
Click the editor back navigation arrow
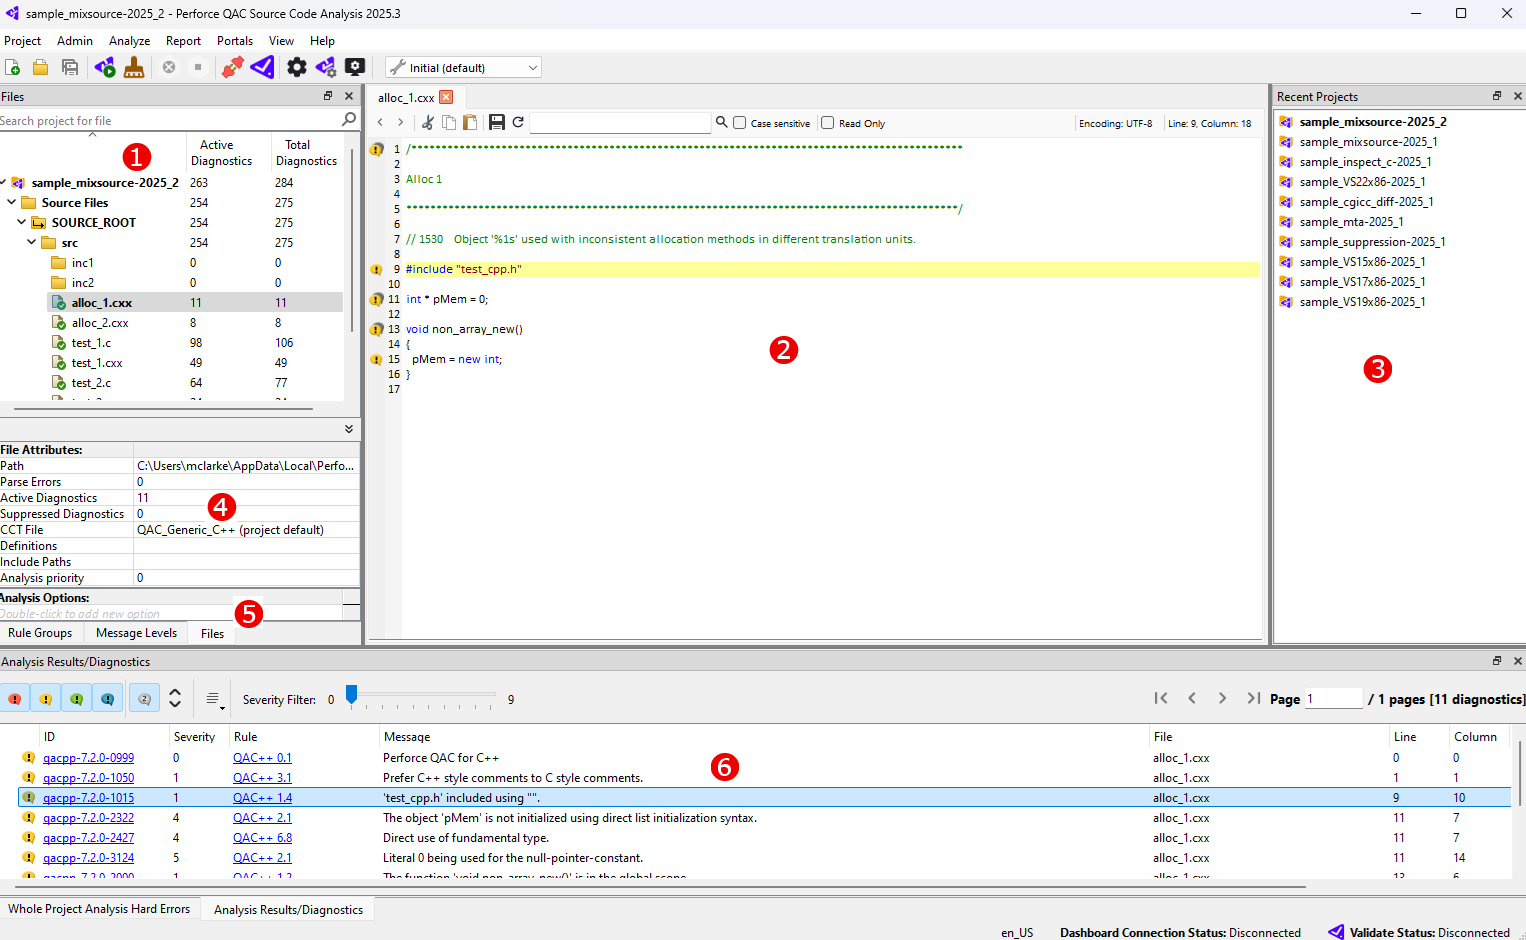click(380, 122)
